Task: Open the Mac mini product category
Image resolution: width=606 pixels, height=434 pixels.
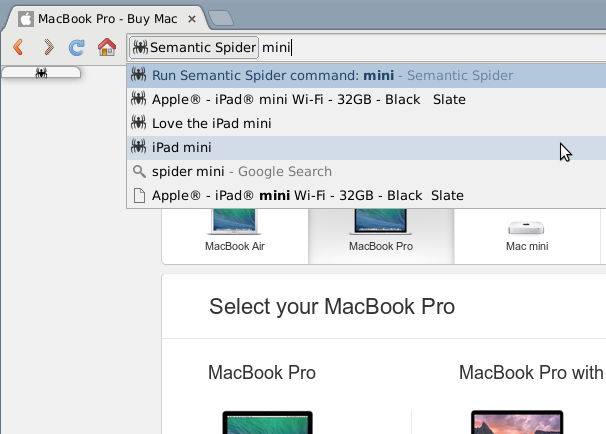Action: coord(526,235)
